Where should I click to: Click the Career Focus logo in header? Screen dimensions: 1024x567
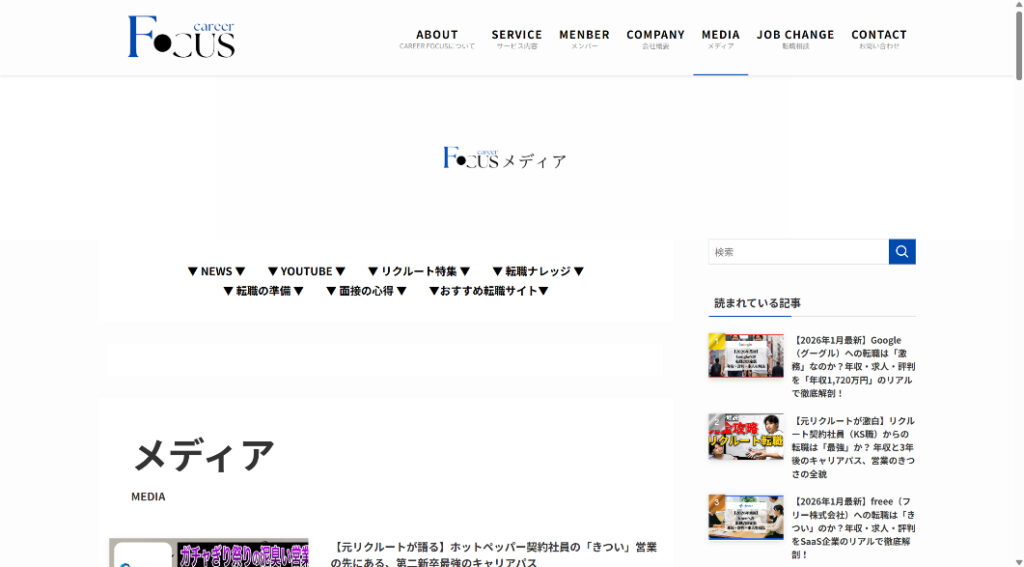(x=181, y=37)
